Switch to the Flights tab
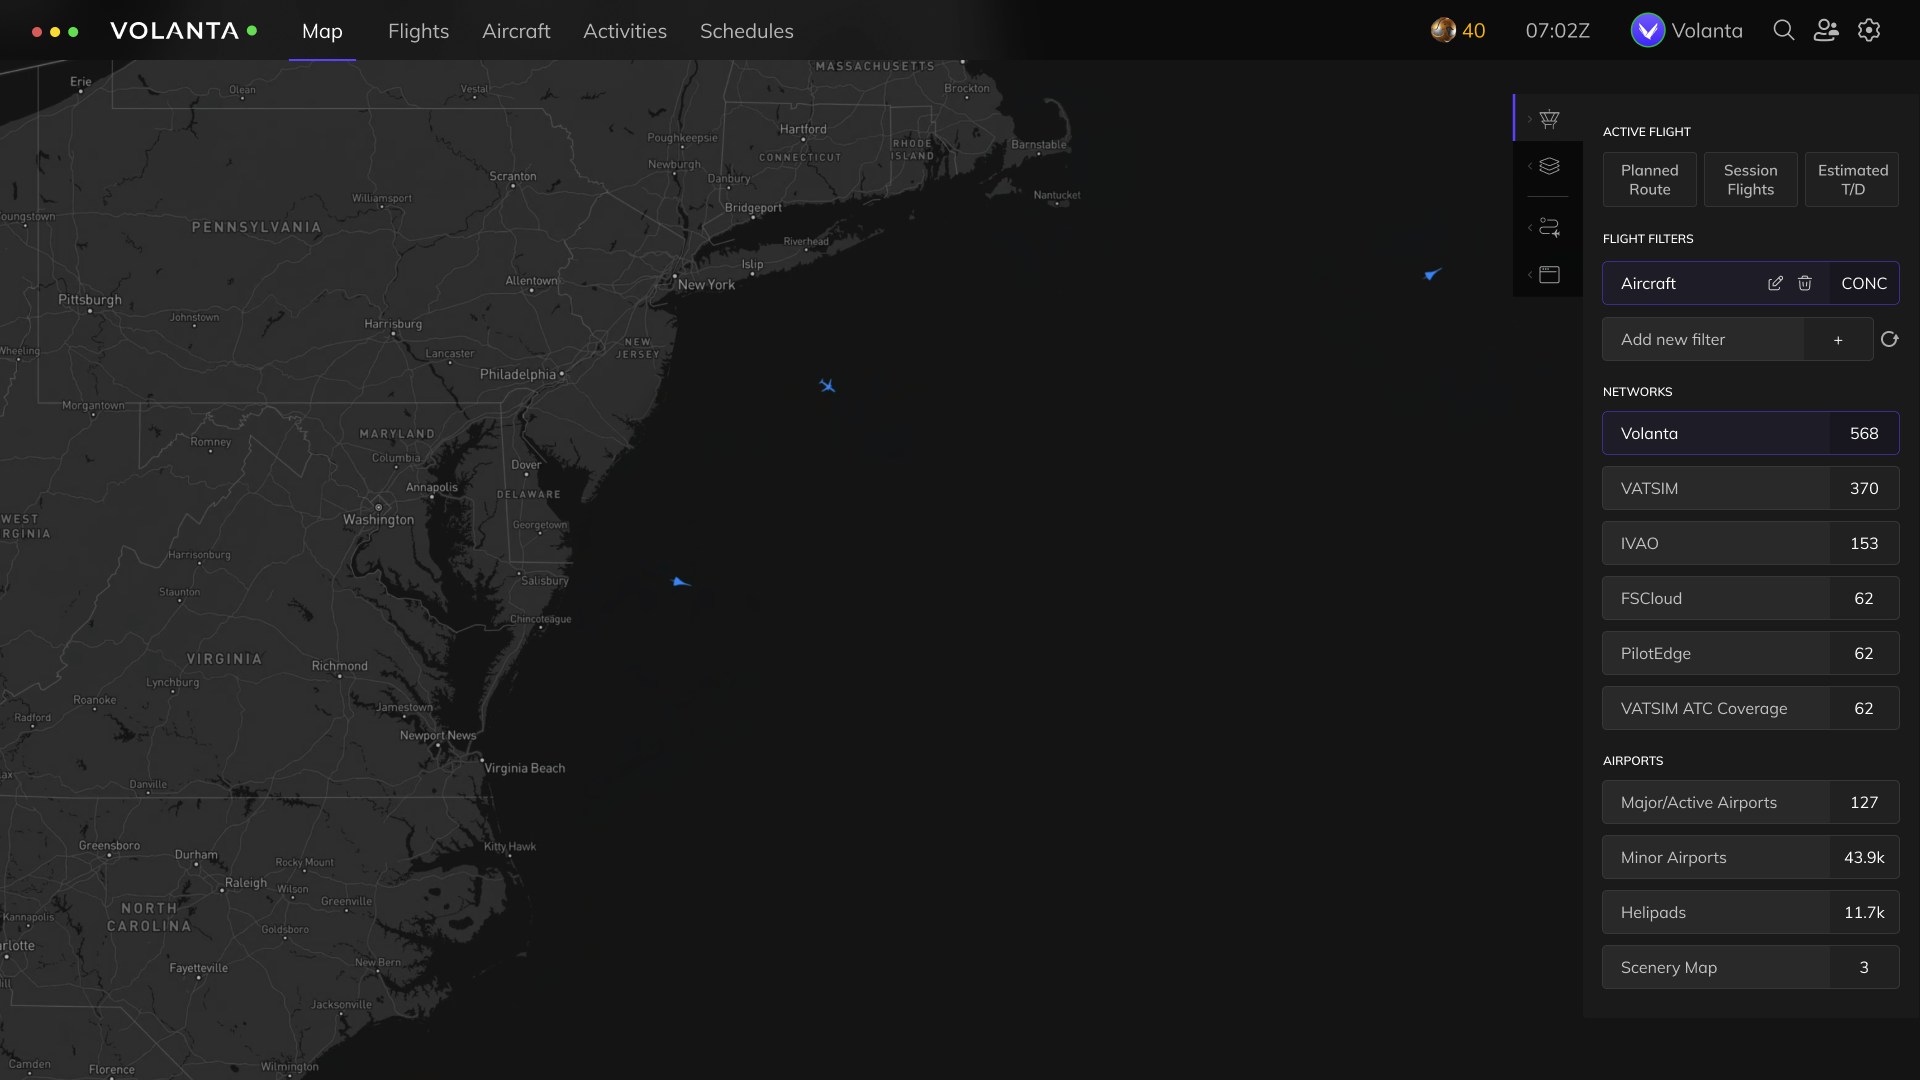This screenshot has width=1920, height=1080. tap(418, 31)
